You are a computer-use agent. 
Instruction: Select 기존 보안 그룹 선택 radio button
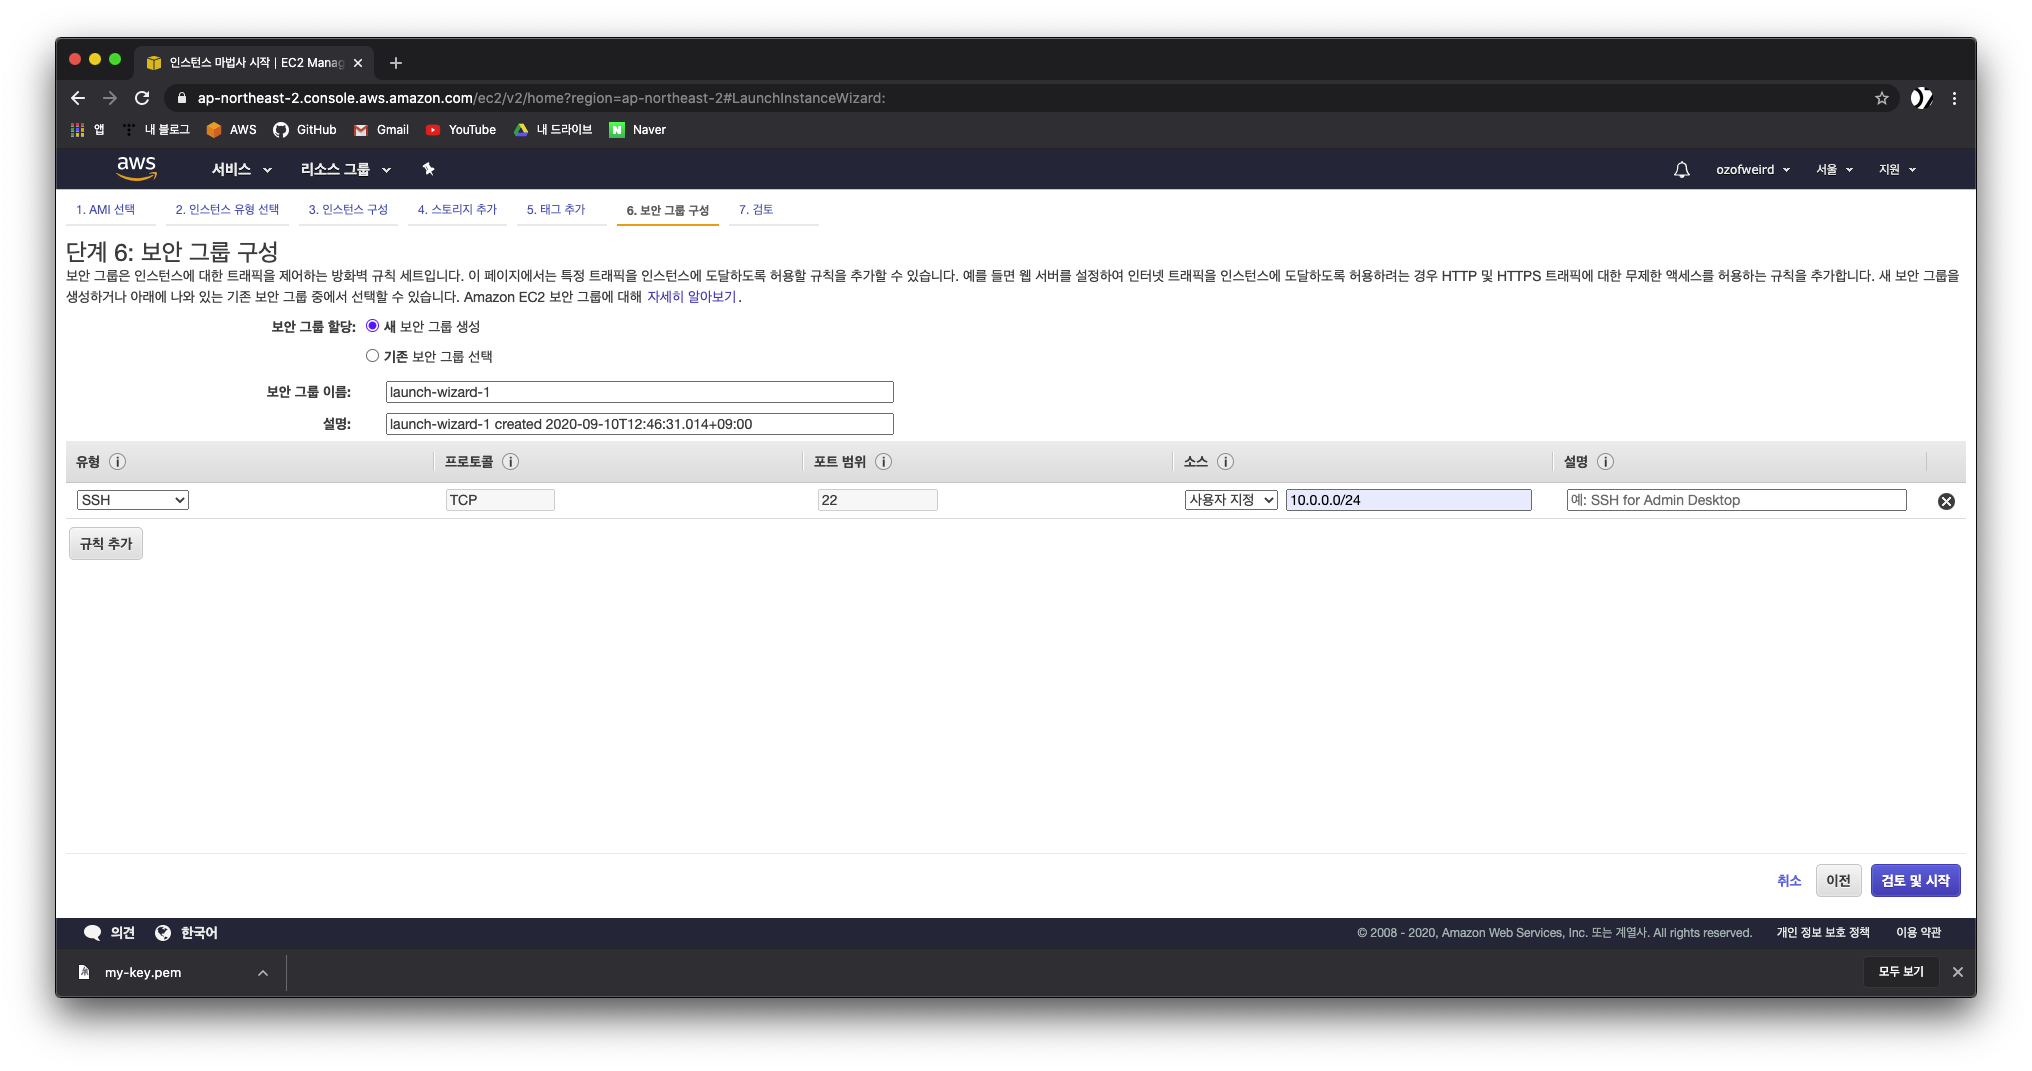tap(372, 356)
